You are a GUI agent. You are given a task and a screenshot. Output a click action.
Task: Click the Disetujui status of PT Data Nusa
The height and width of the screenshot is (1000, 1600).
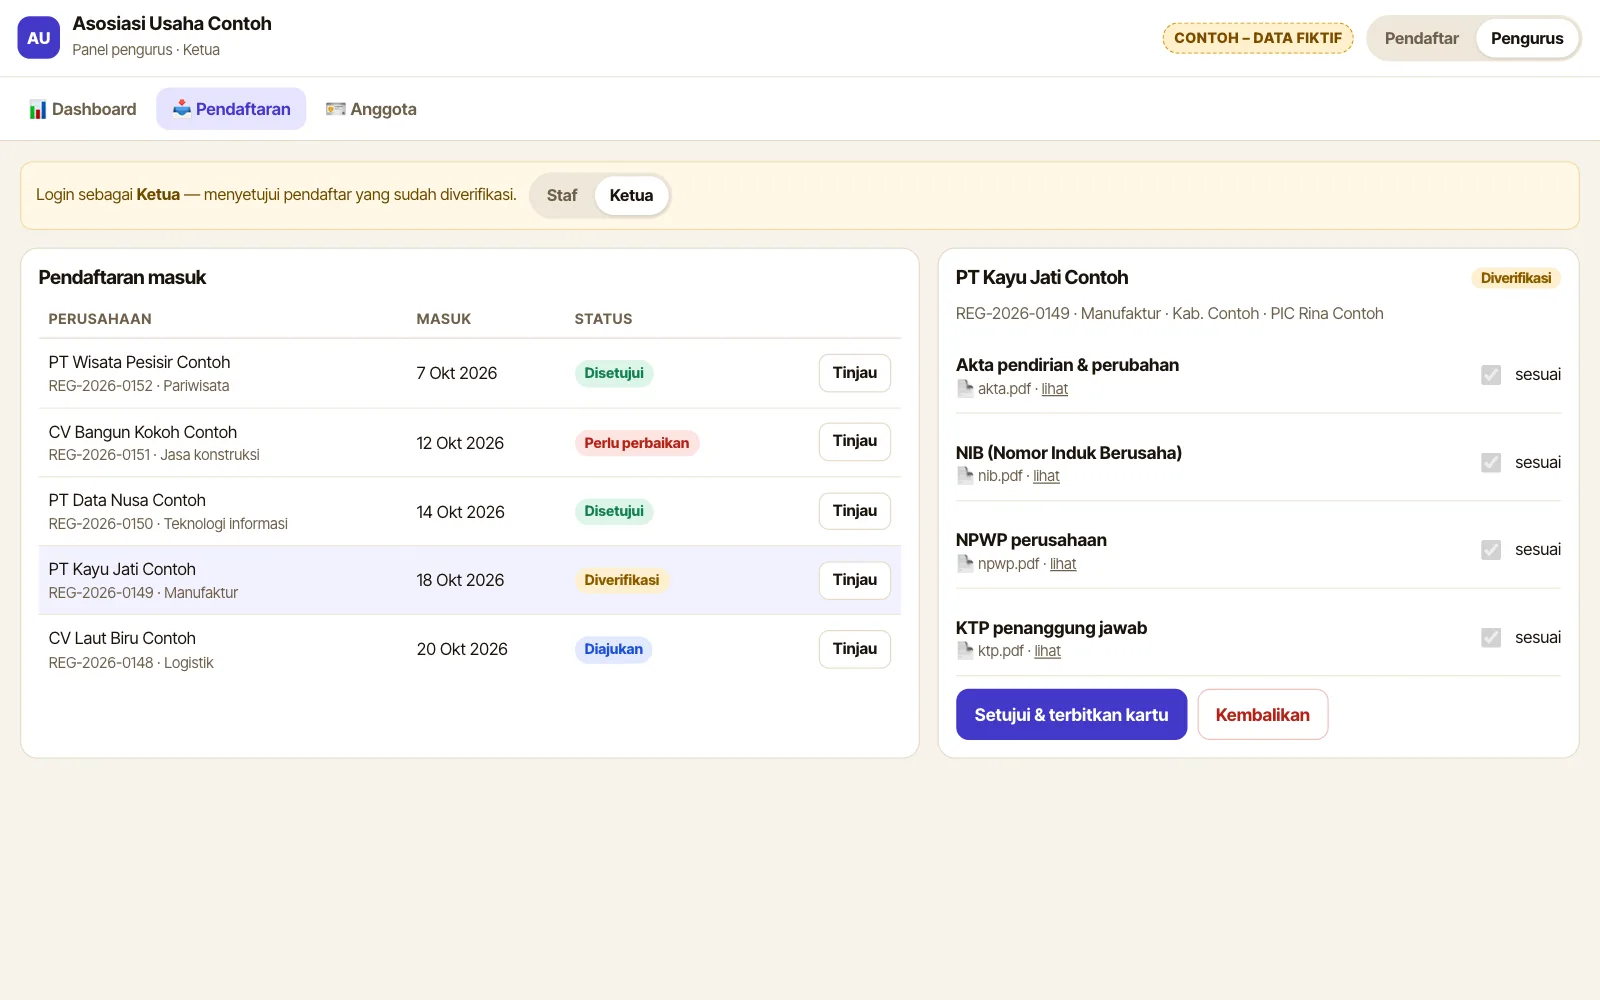click(614, 511)
